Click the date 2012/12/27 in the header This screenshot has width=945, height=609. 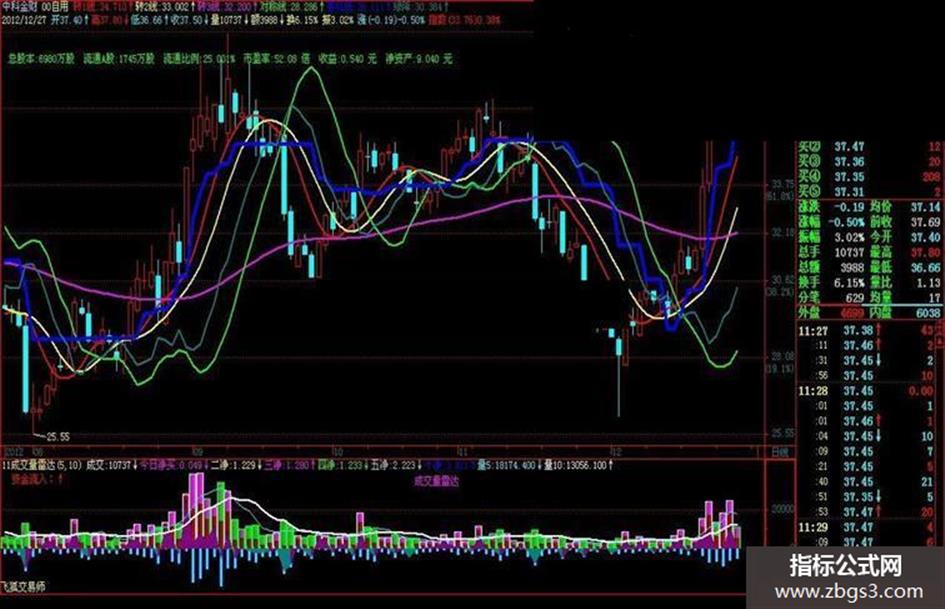24,21
